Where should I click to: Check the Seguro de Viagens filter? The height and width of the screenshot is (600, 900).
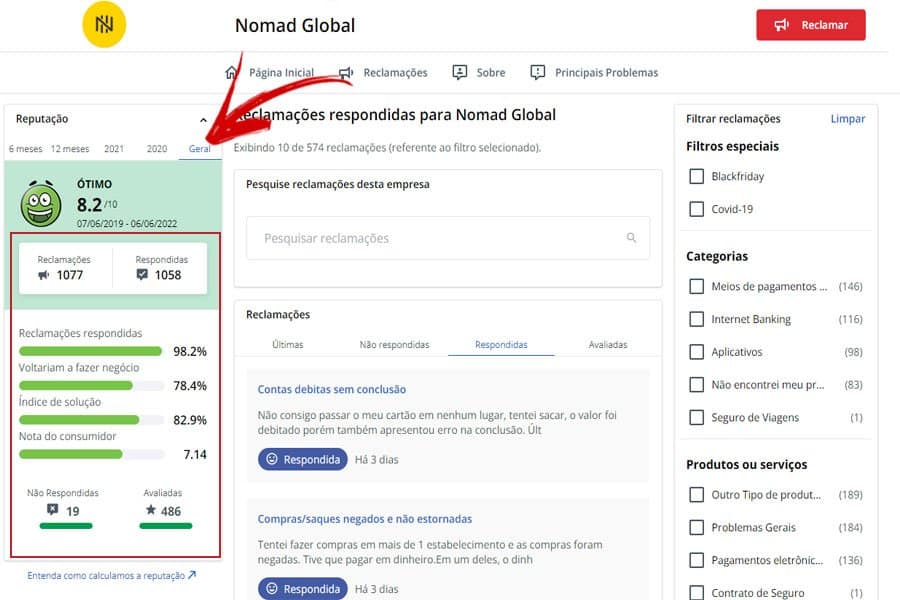point(696,417)
